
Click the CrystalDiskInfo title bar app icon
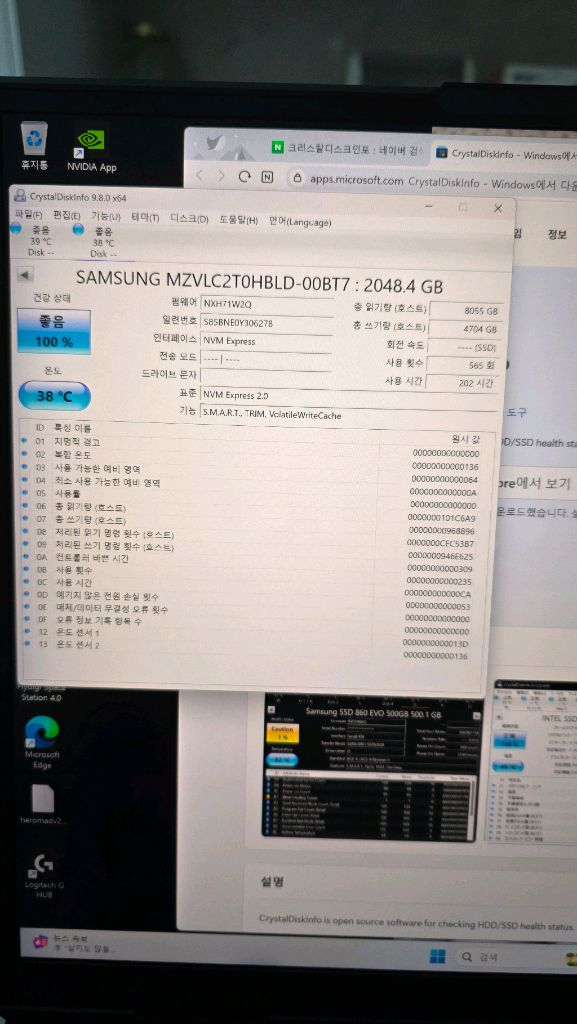pos(20,196)
